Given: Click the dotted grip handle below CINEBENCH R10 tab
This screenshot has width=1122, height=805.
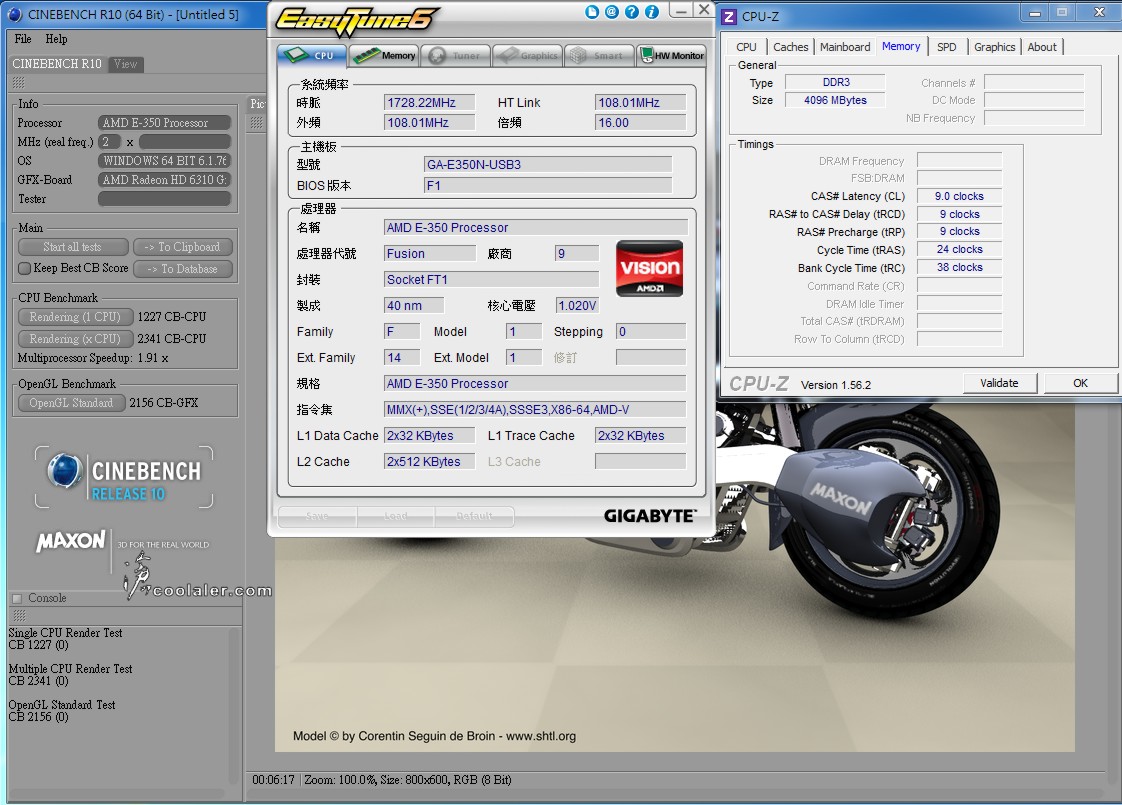Looking at the screenshot, I should click(x=19, y=83).
